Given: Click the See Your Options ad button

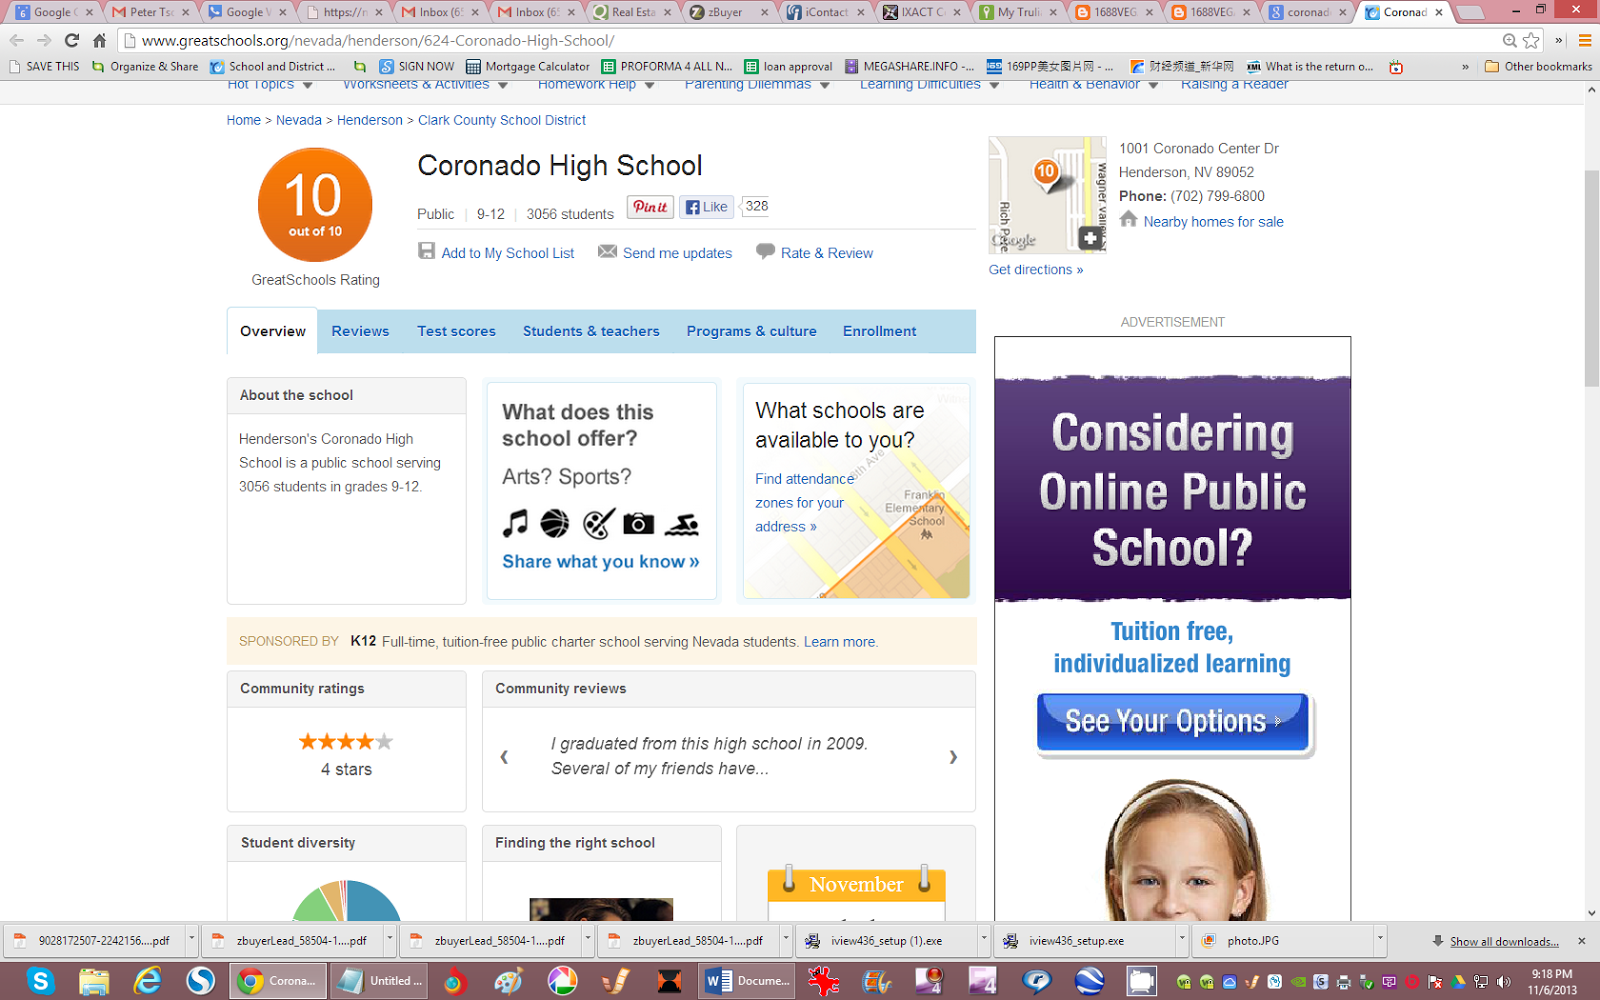Looking at the screenshot, I should pyautogui.click(x=1173, y=722).
